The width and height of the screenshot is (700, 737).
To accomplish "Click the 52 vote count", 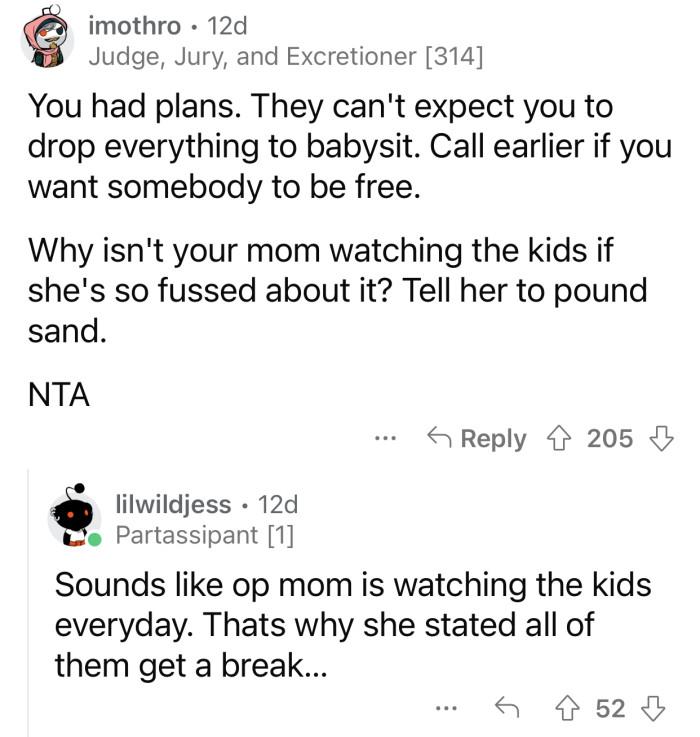I will (x=610, y=709).
